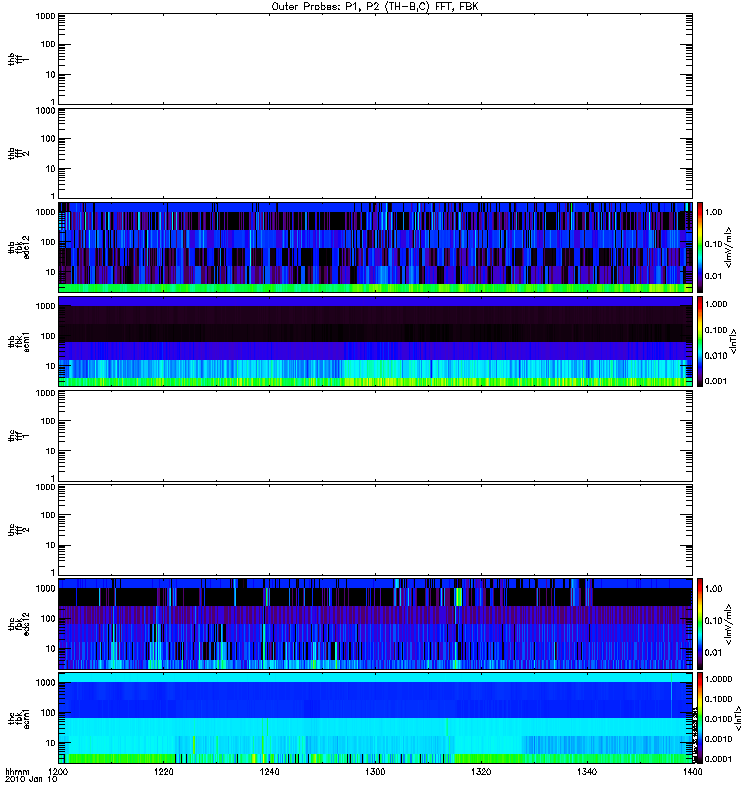The width and height of the screenshot is (750, 800).
Task: Click the '1200' time axis label
Action: pyautogui.click(x=58, y=771)
